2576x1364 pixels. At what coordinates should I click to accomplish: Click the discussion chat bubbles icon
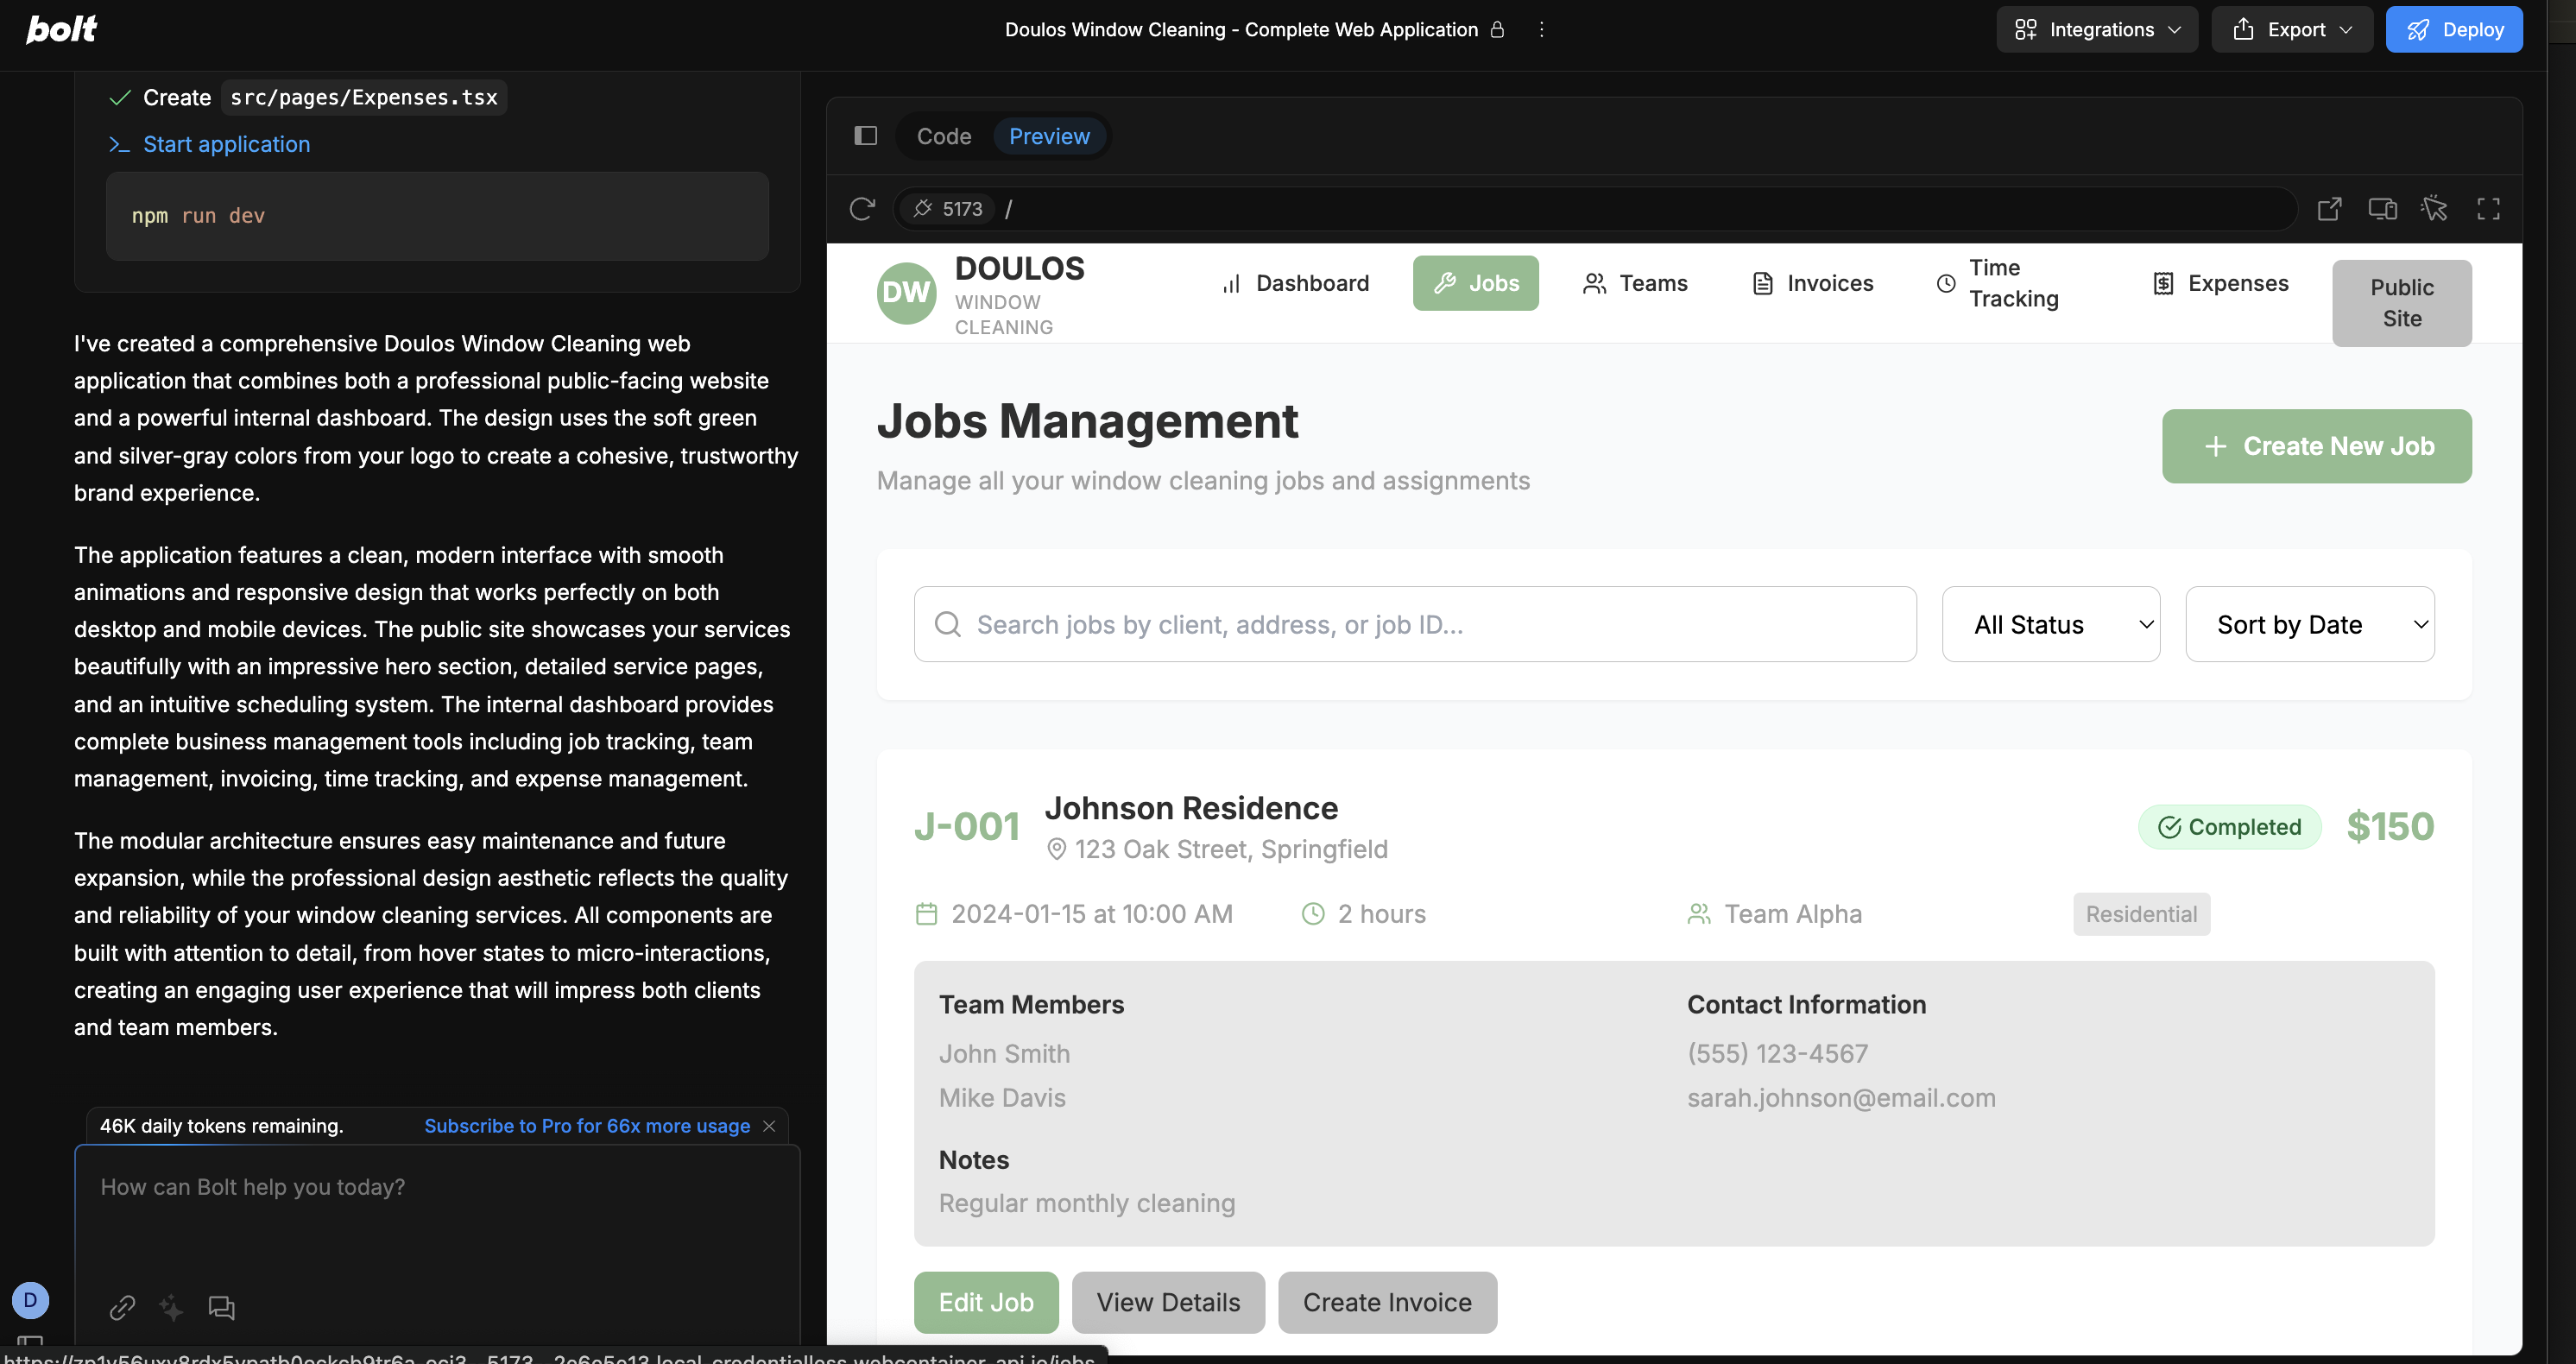point(221,1307)
